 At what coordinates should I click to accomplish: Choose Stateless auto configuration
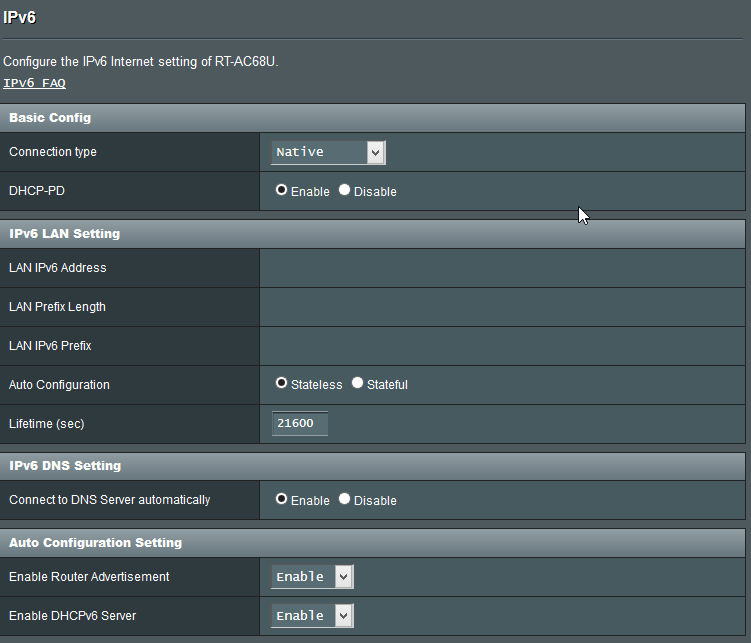(281, 383)
